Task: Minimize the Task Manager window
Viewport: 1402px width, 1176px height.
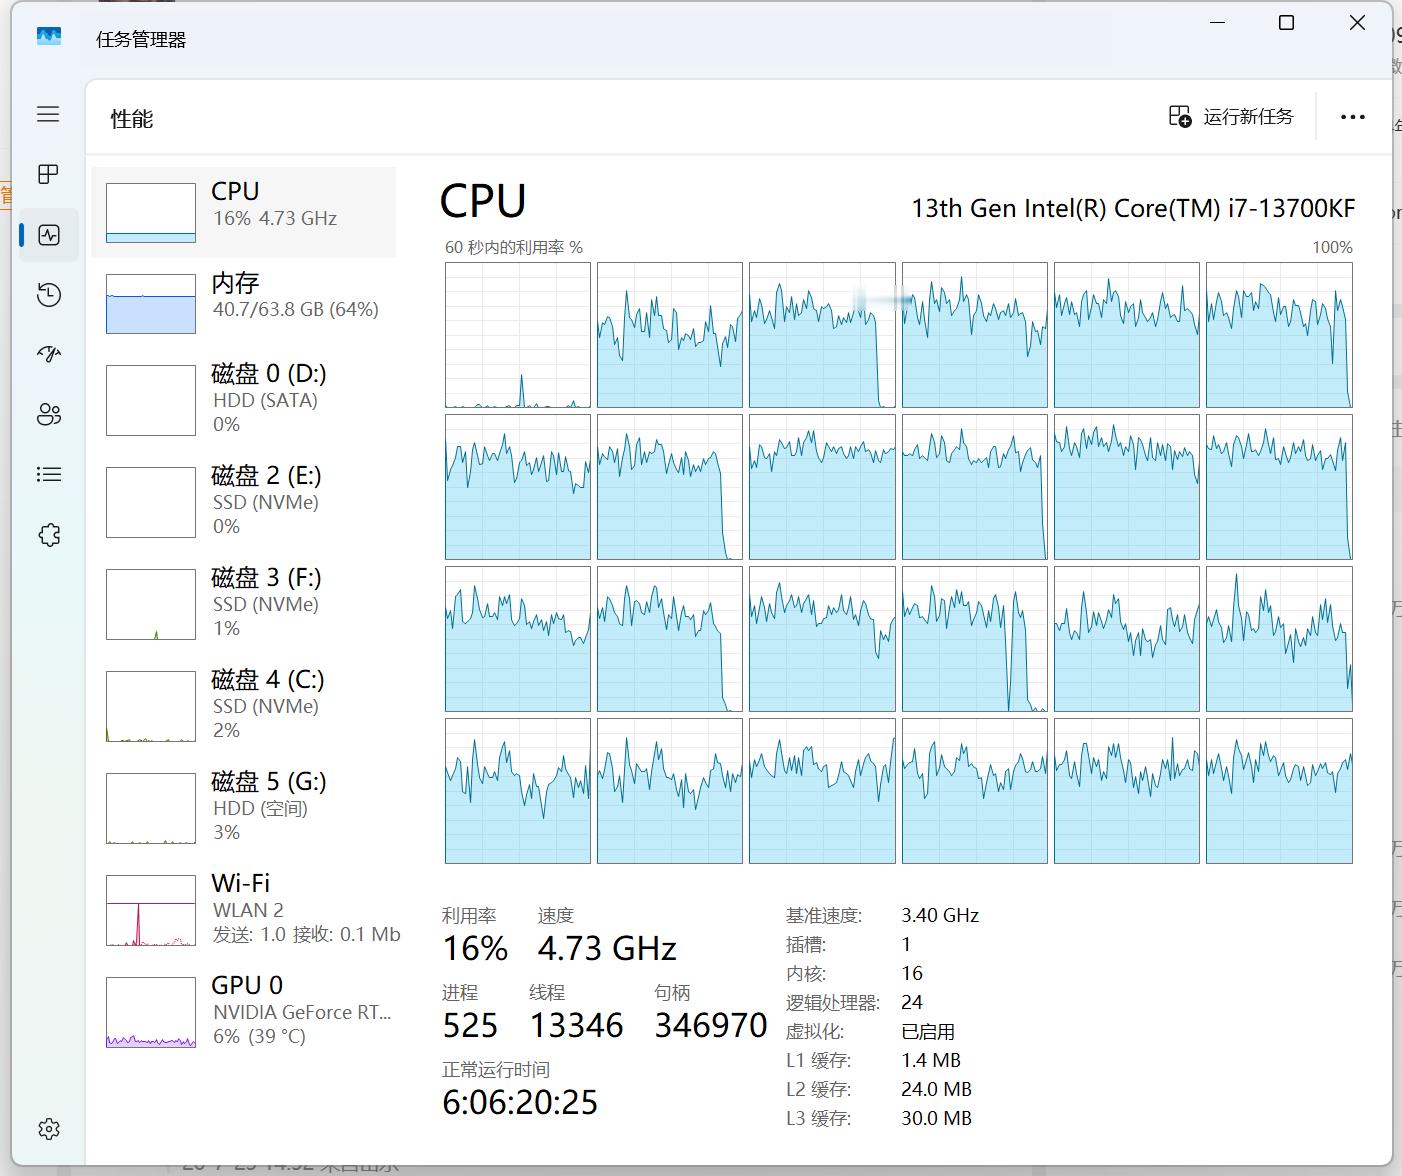Action: (1218, 23)
